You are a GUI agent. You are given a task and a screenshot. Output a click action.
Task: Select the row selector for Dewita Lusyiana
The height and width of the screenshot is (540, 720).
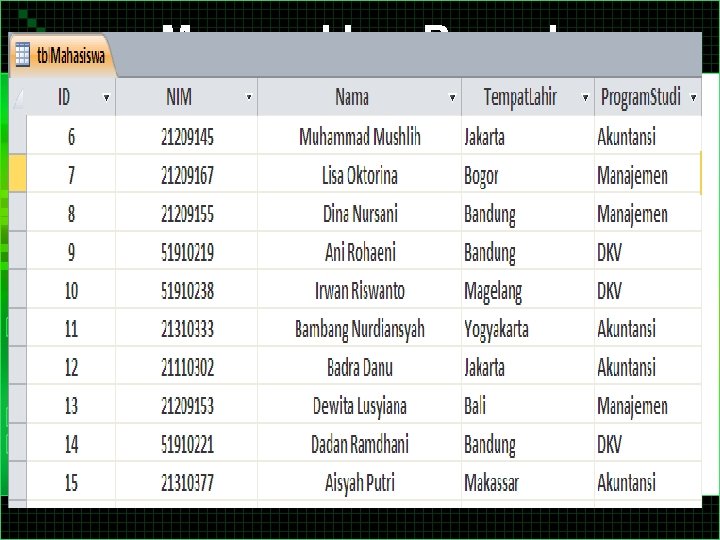pyautogui.click(x=18, y=405)
